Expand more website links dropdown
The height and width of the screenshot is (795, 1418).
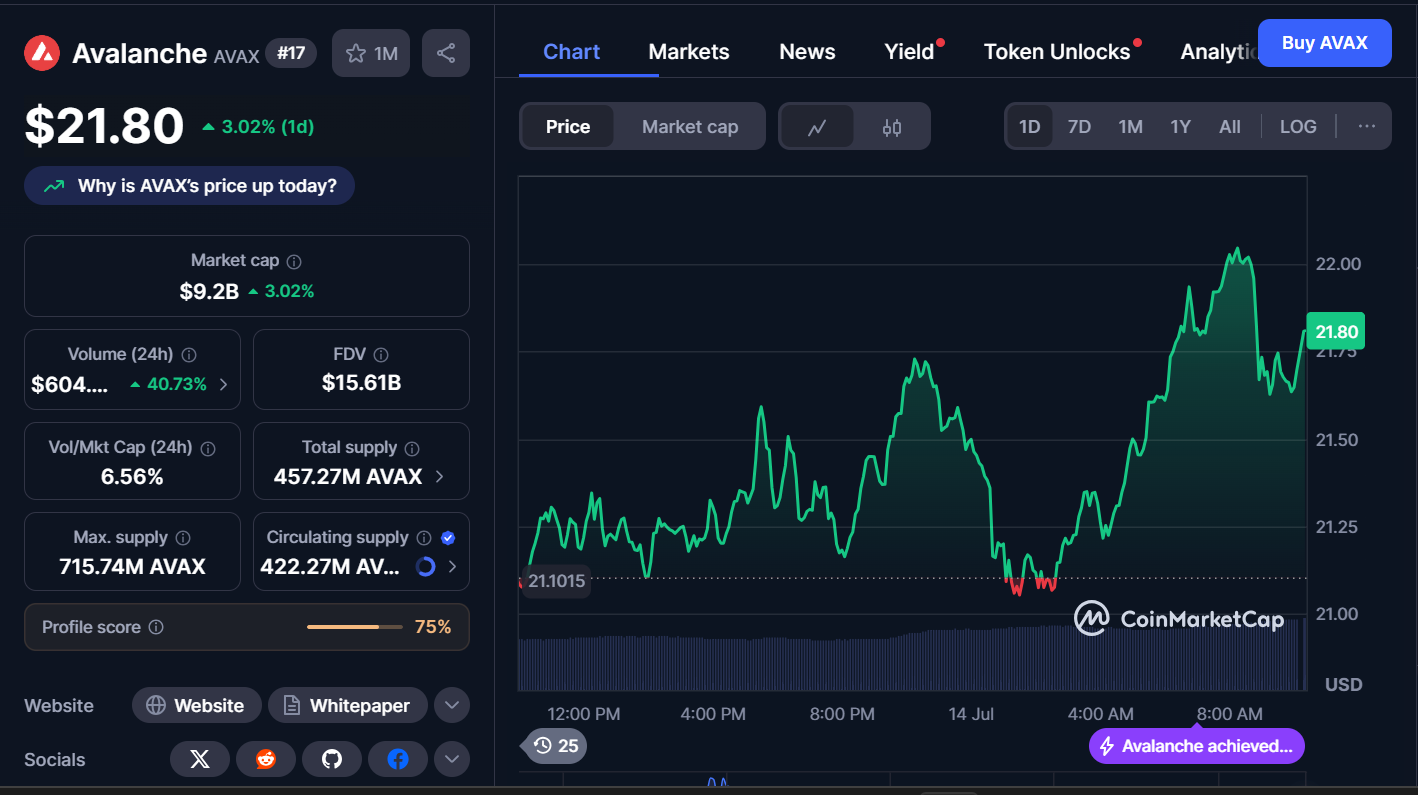[452, 705]
